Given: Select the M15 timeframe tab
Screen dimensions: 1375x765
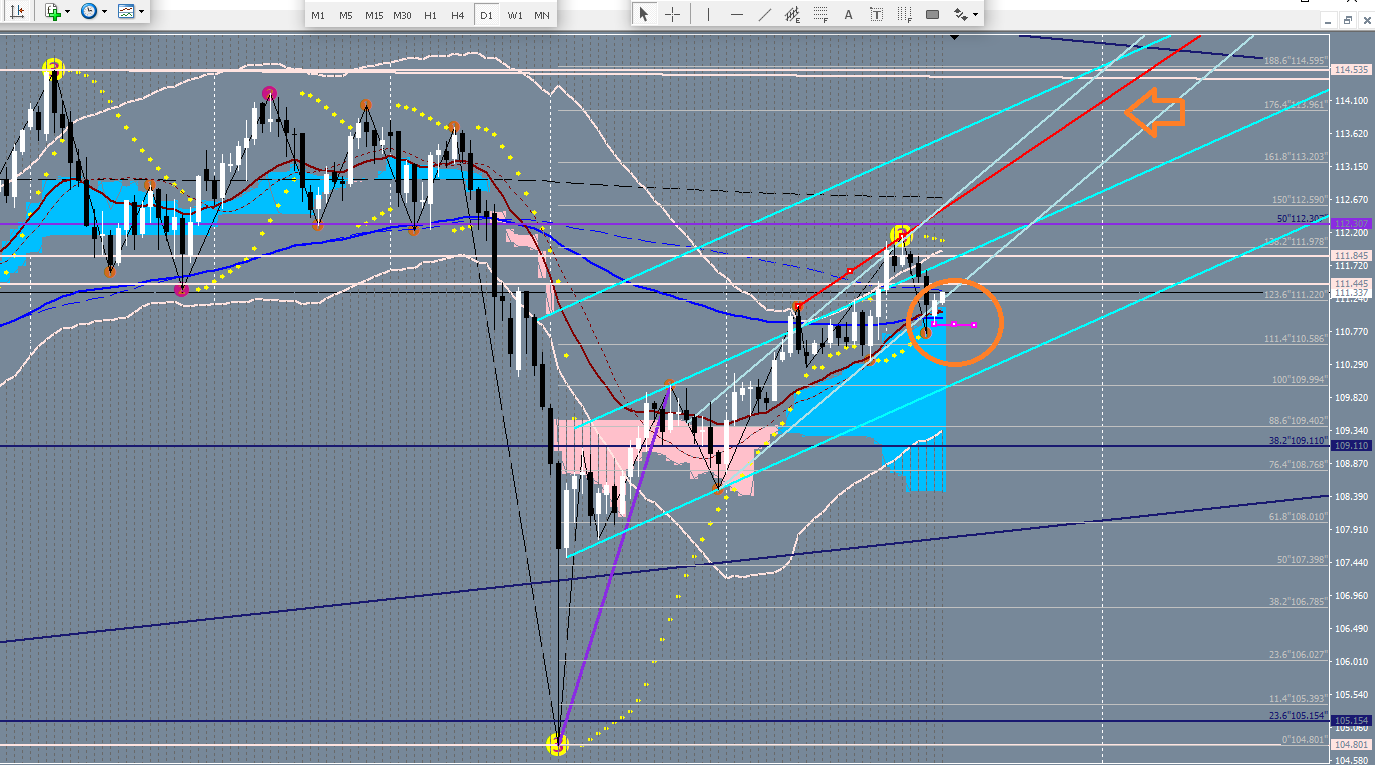Looking at the screenshot, I should [373, 15].
